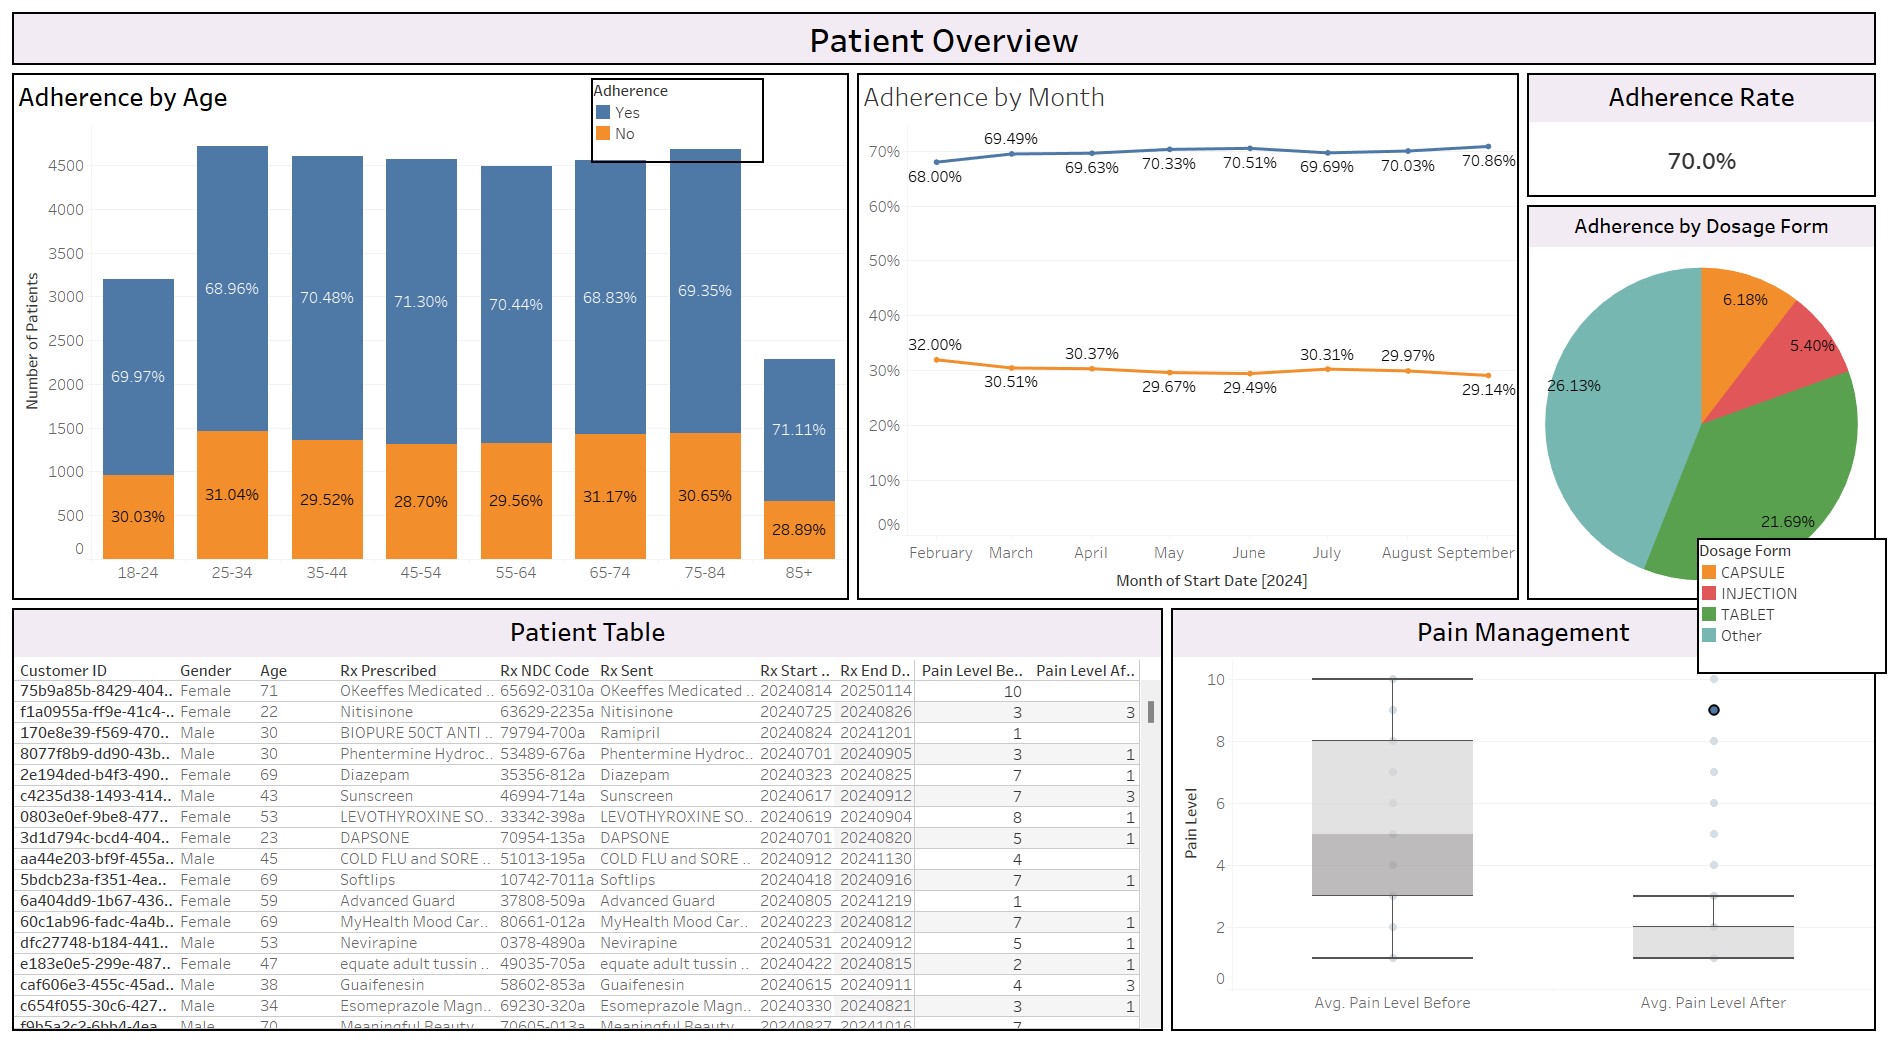1892x1038 pixels.
Task: Click the February 68.00% point on blue line
Action: pyautogui.click(x=936, y=162)
